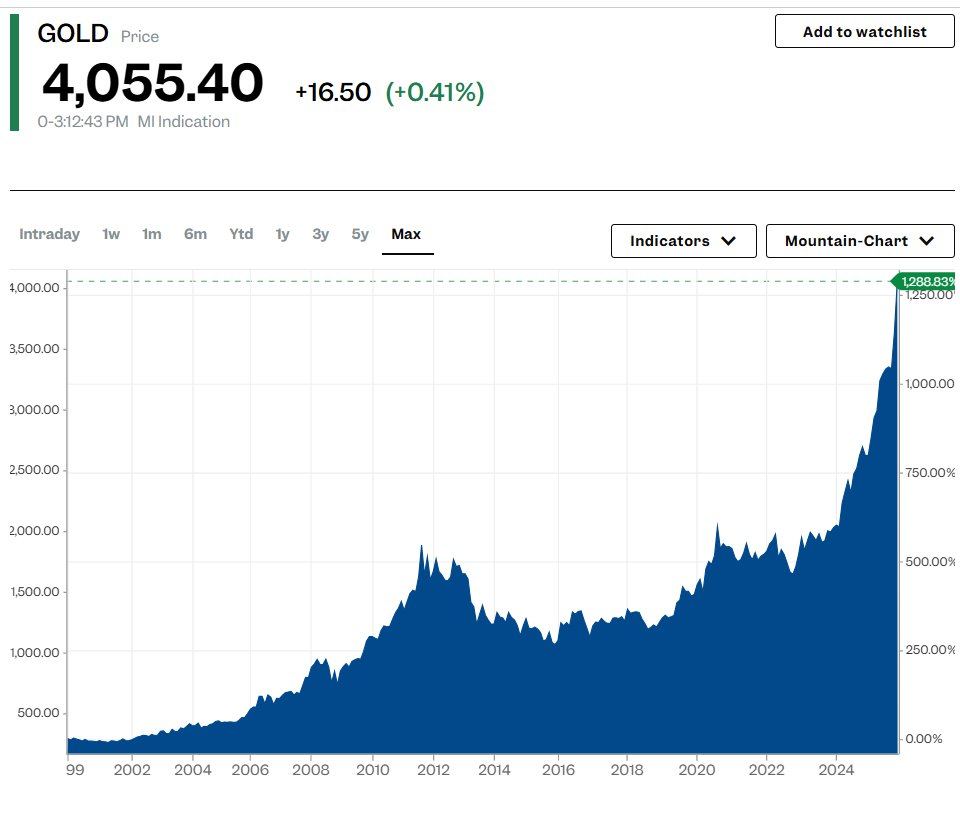The image size is (960, 816).
Task: Click the Max range tab
Action: click(x=407, y=234)
